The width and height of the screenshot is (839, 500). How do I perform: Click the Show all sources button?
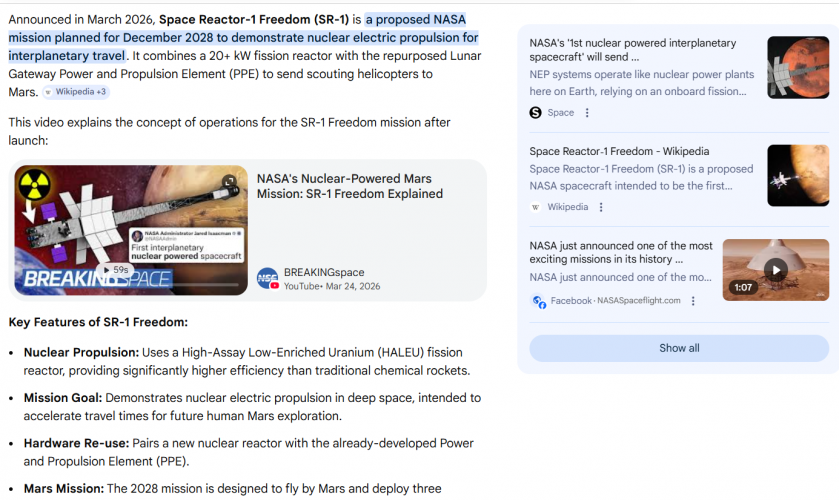coord(679,348)
